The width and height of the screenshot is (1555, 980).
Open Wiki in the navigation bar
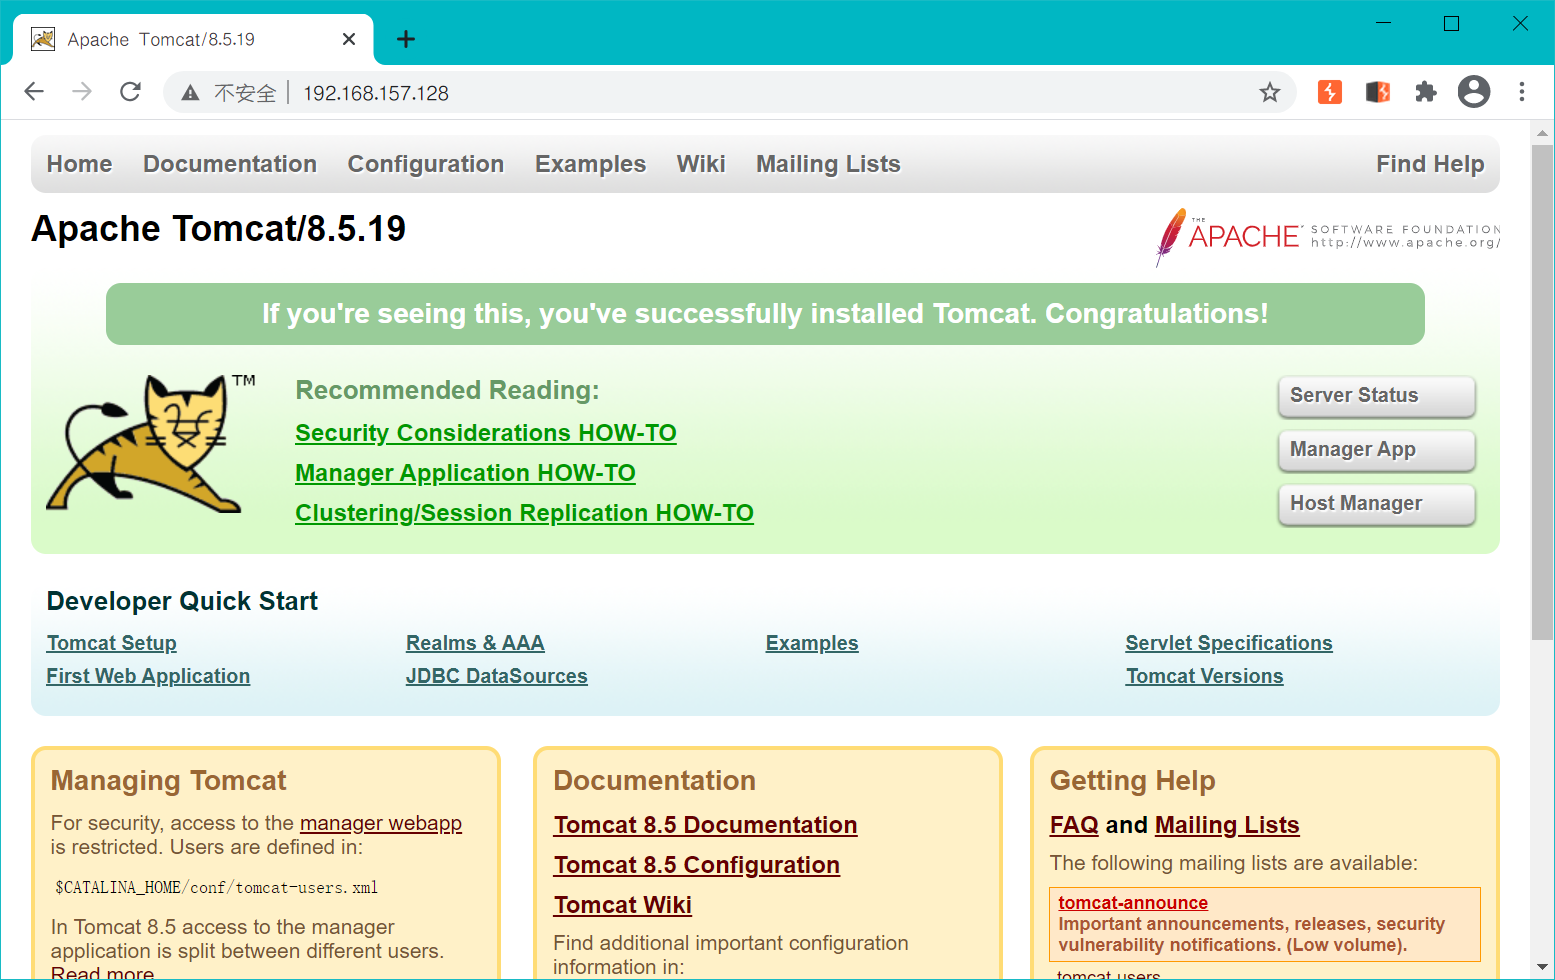click(x=701, y=164)
